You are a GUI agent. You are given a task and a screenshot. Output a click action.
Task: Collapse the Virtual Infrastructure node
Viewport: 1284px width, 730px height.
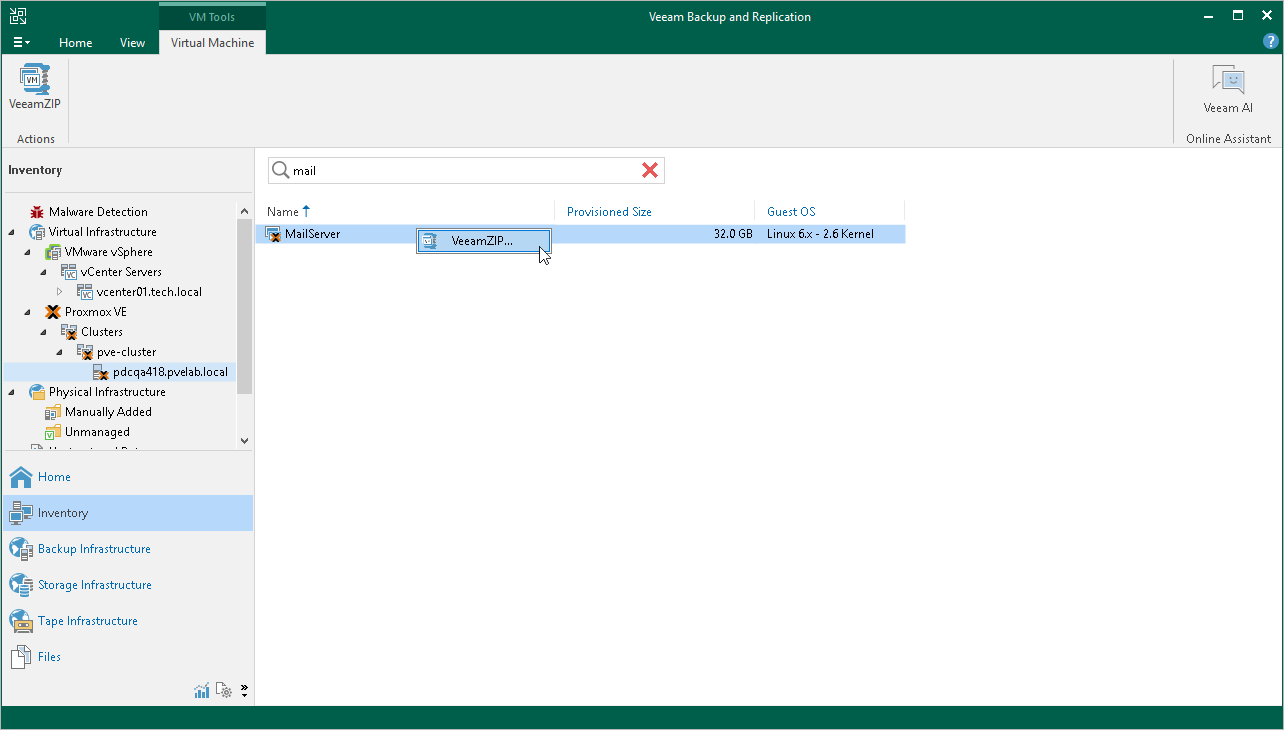(x=12, y=232)
